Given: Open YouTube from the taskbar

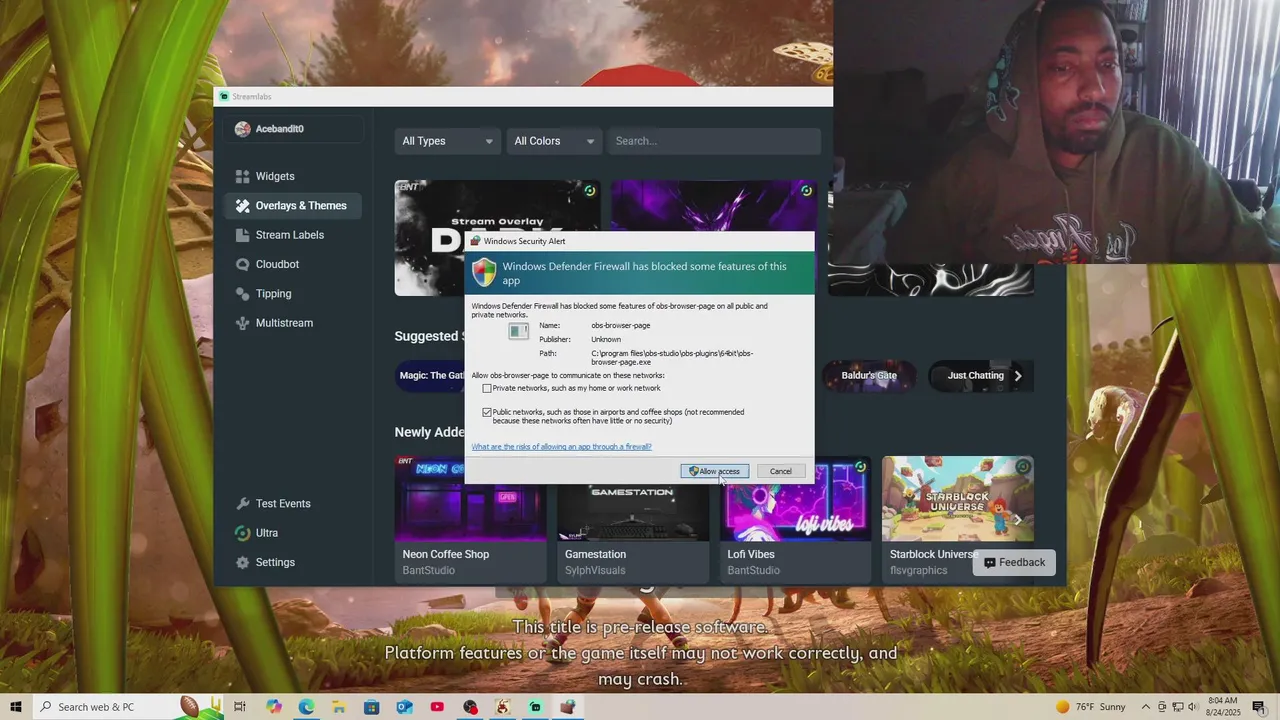Looking at the screenshot, I should [x=437, y=707].
